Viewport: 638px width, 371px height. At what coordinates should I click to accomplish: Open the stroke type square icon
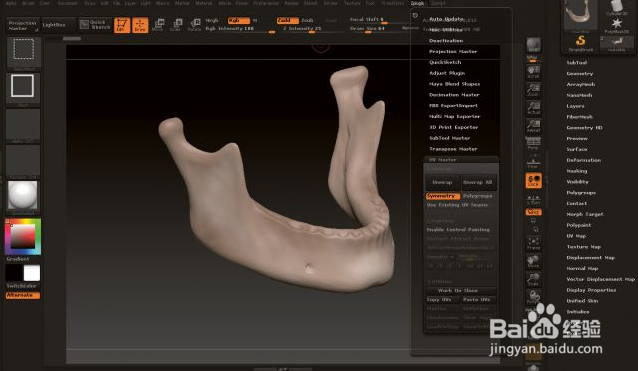23,87
